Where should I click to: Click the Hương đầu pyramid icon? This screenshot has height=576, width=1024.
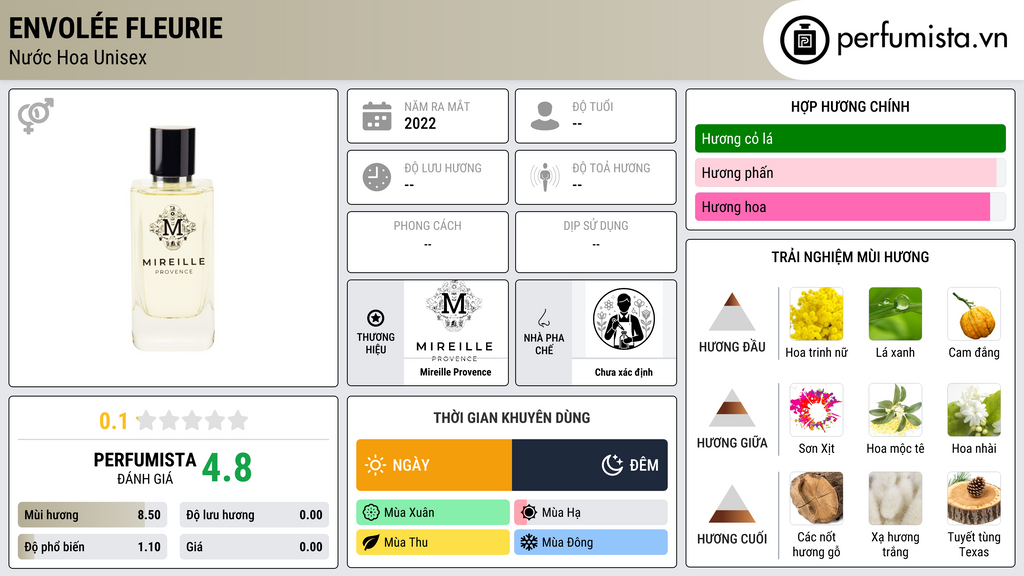pos(732,312)
